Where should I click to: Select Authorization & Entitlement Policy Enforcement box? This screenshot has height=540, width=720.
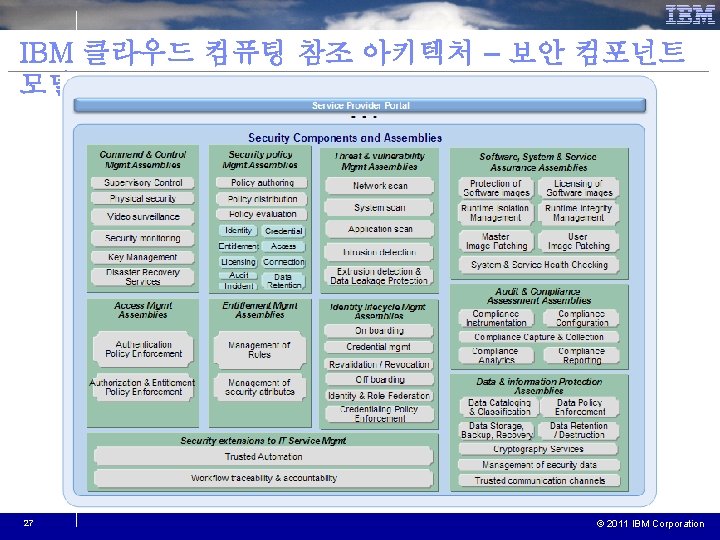click(x=142, y=387)
